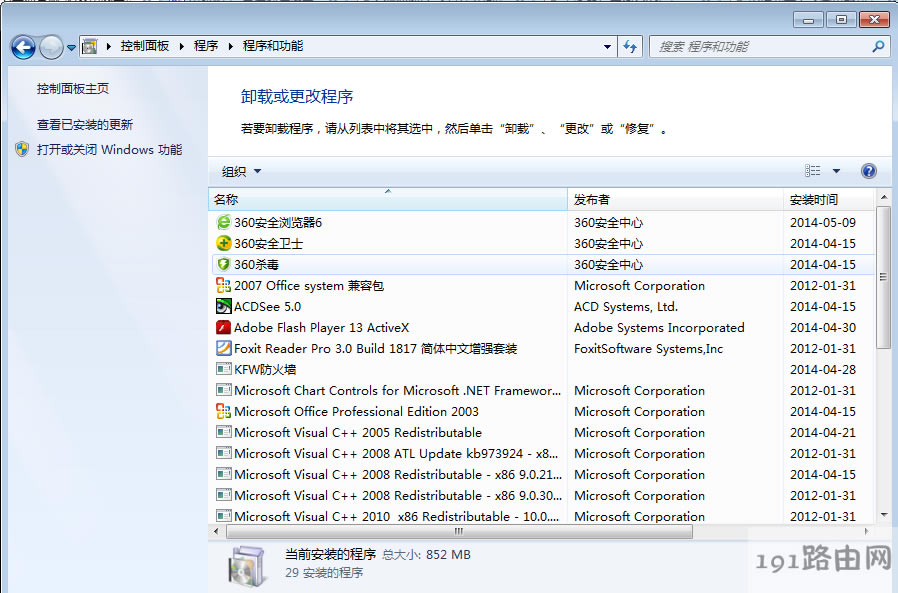898x593 pixels.
Task: Sort by the 发布者 column header
Action: (x=592, y=199)
